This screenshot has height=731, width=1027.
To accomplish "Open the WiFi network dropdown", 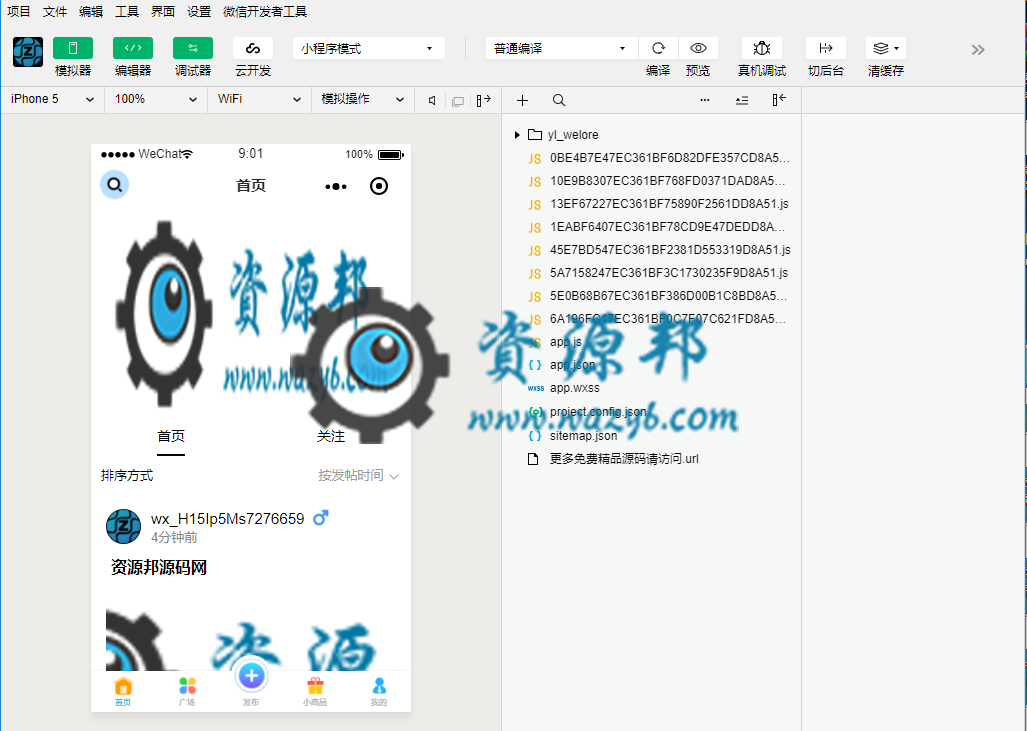I will click(259, 100).
